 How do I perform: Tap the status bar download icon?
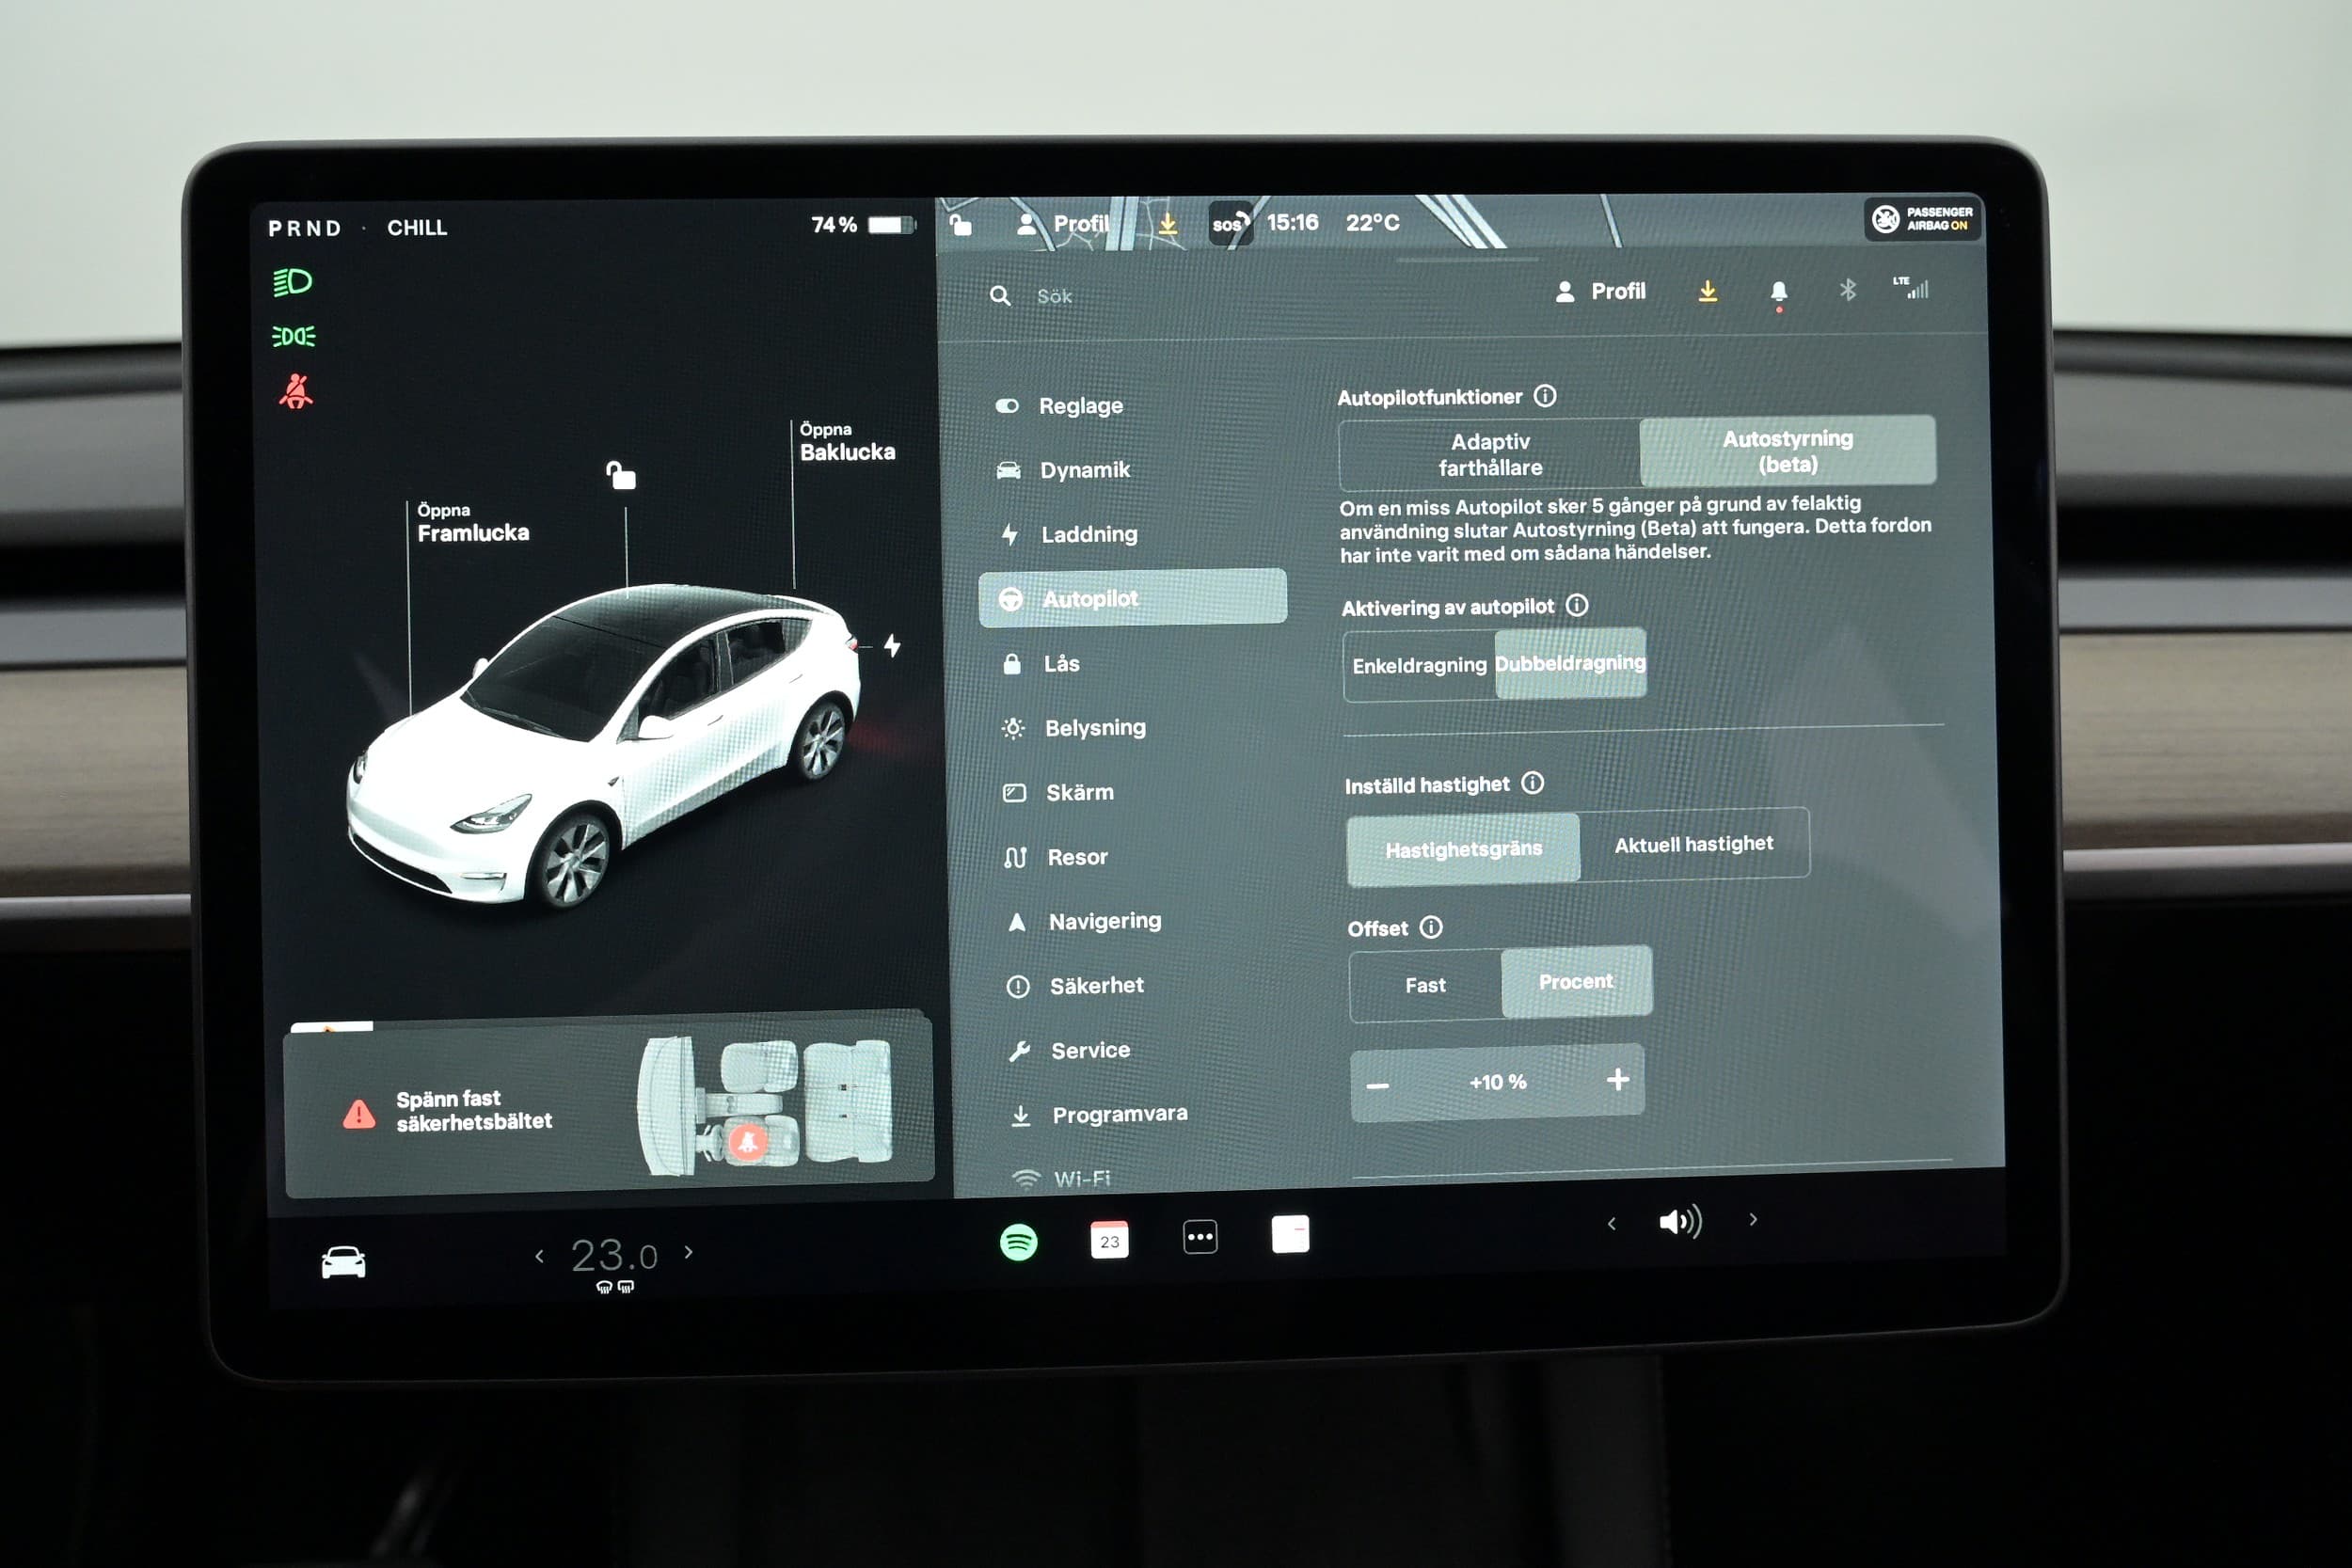(1167, 224)
